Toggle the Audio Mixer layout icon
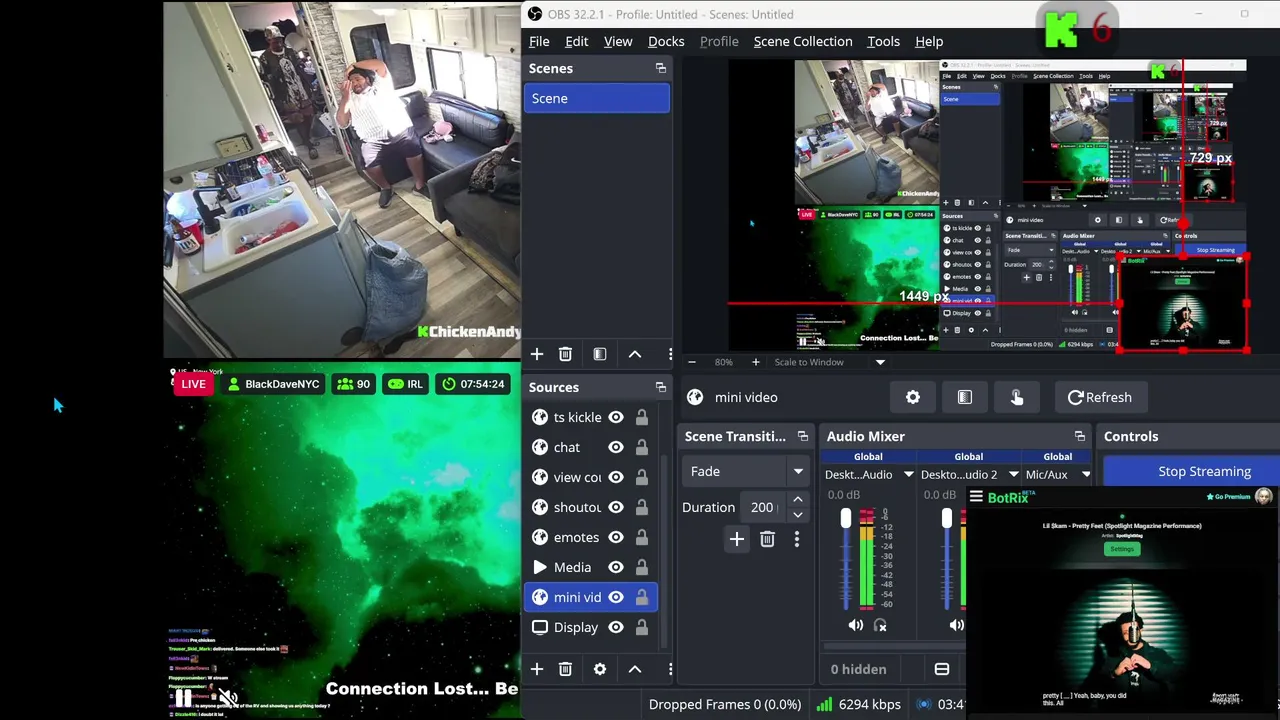Image resolution: width=1280 pixels, height=720 pixels. point(942,669)
